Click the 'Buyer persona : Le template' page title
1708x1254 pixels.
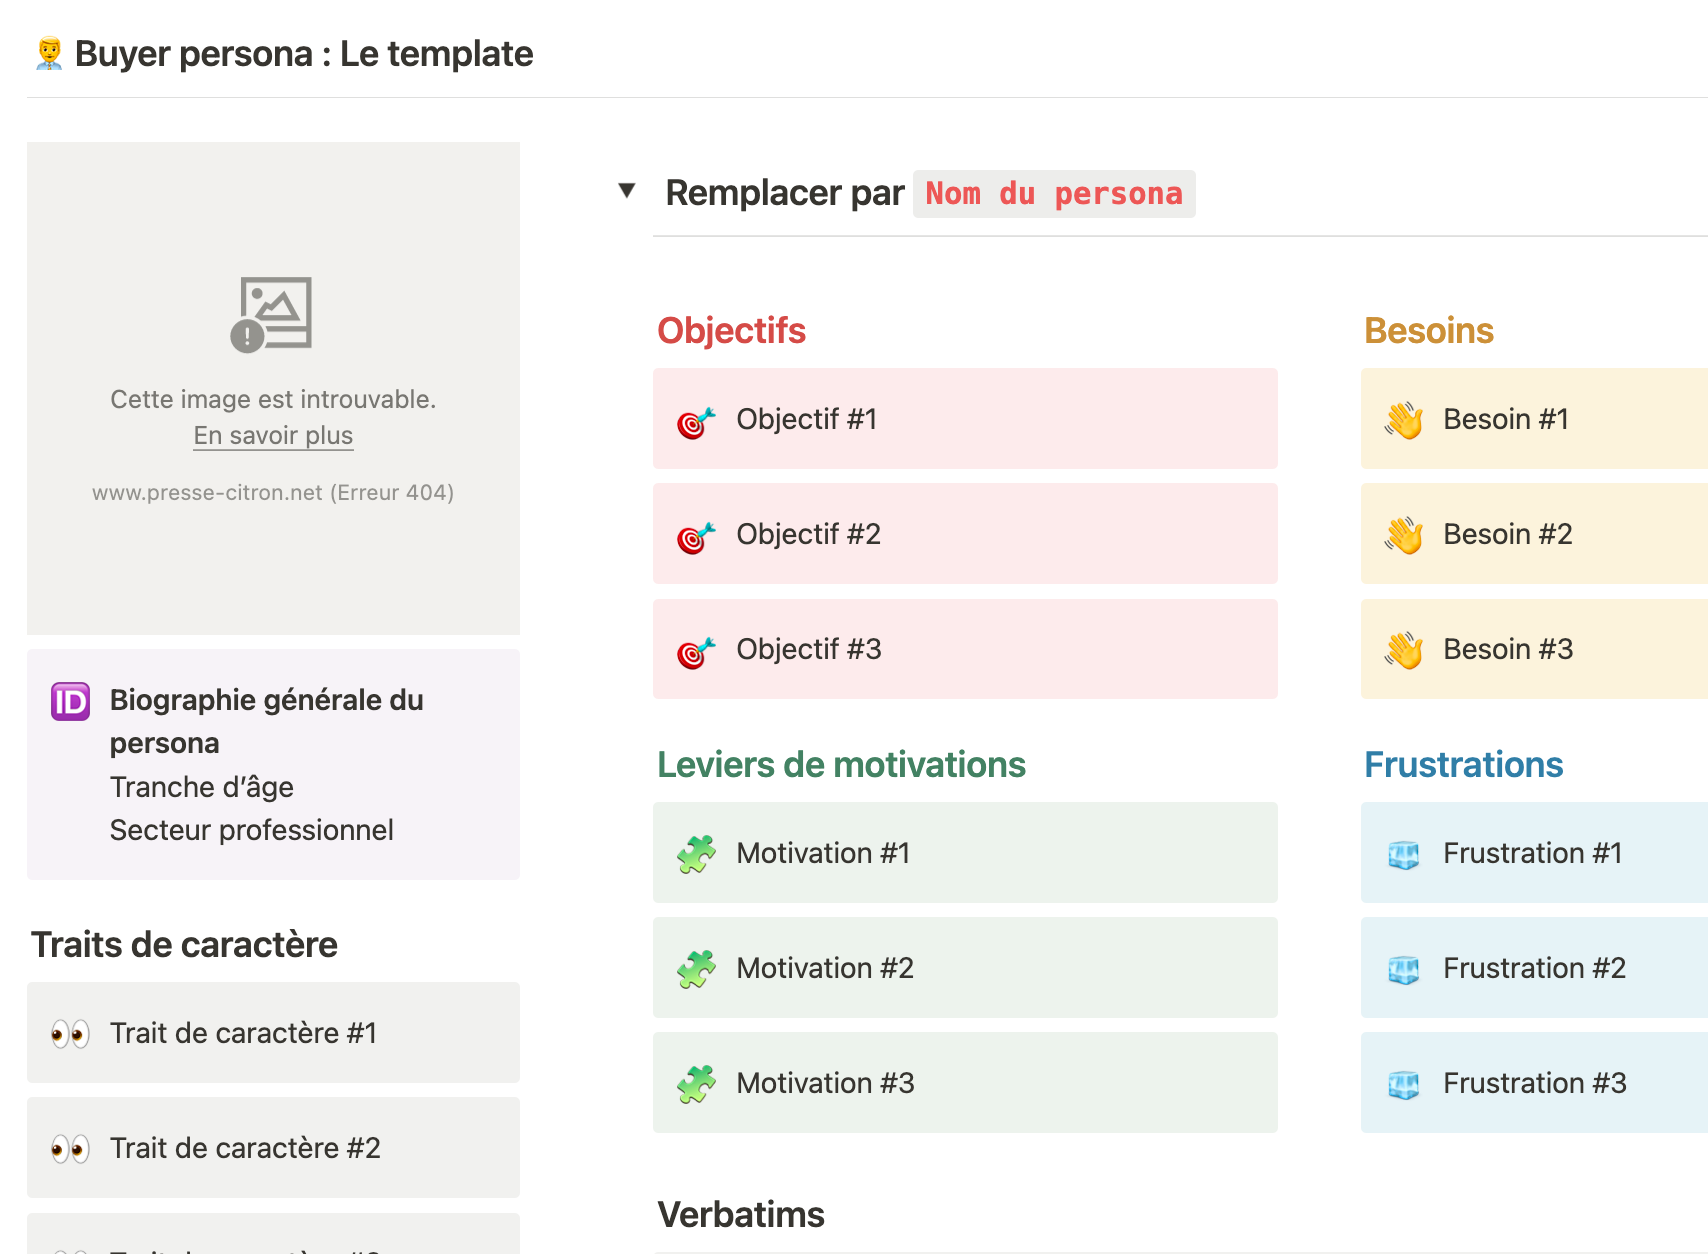tap(304, 54)
